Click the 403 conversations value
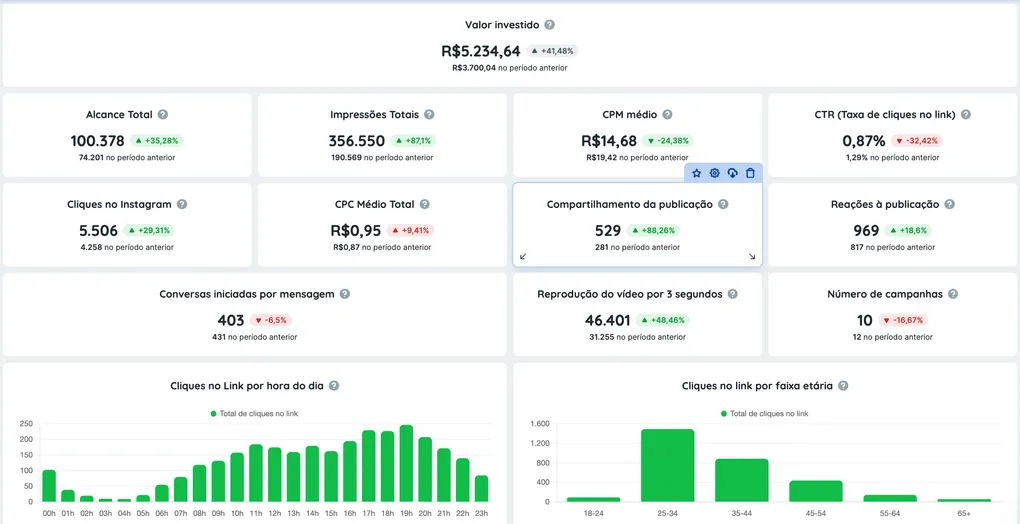Screen dimensions: 1020x524 coord(231,320)
